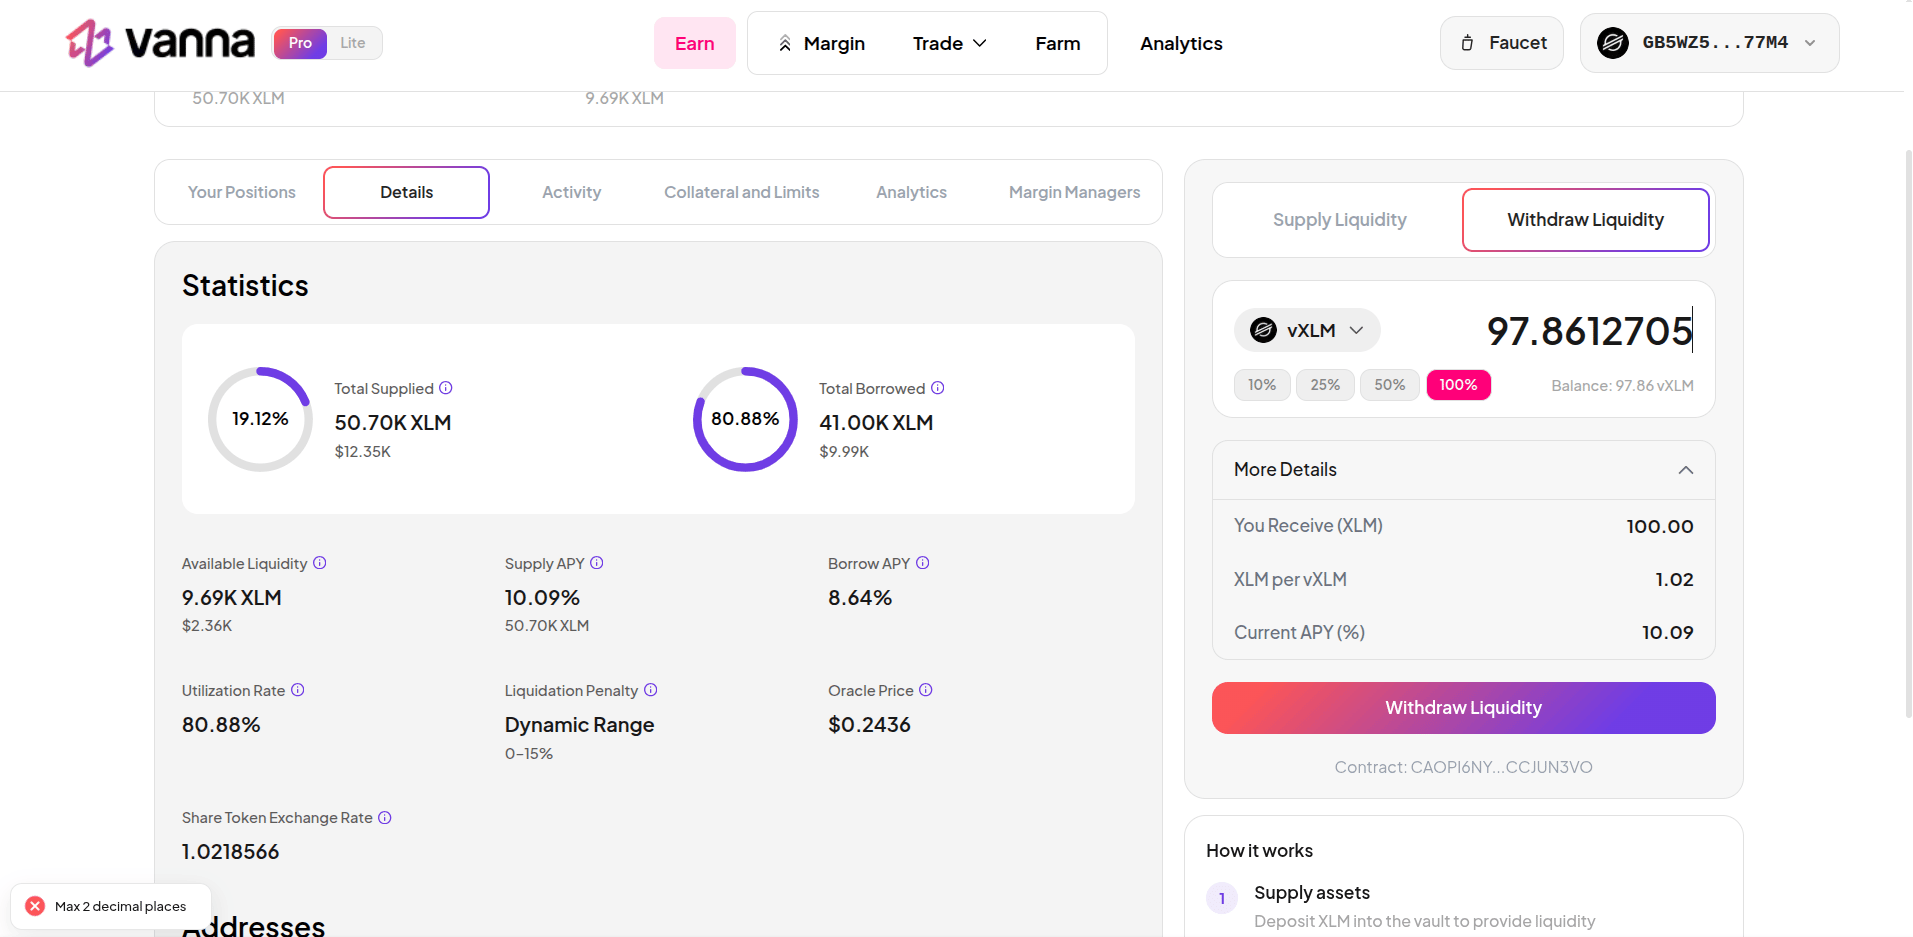Click the Faucet icon
Viewport: 1913px width, 937px height.
tap(1467, 43)
